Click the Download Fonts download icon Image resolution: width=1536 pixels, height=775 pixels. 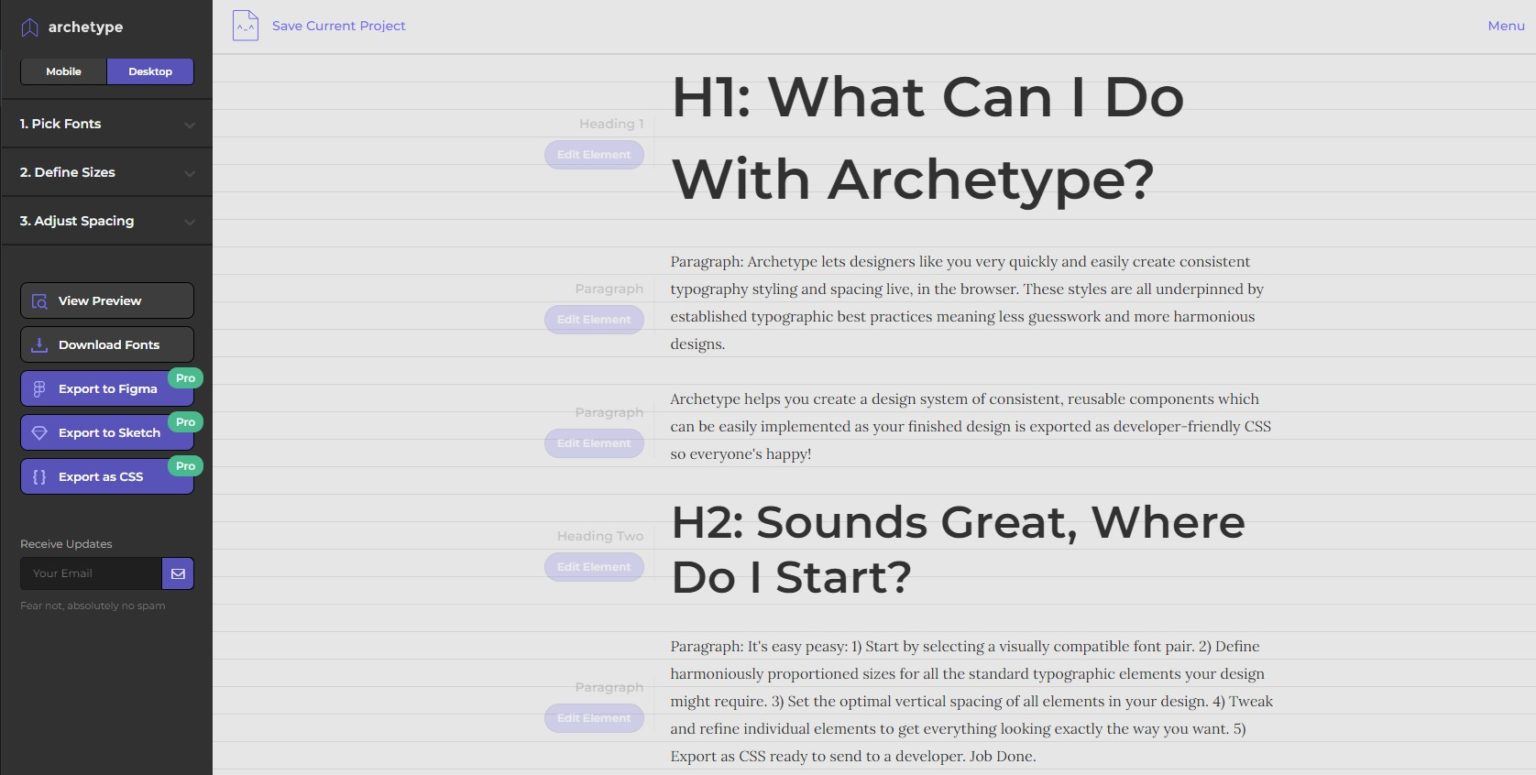point(38,344)
